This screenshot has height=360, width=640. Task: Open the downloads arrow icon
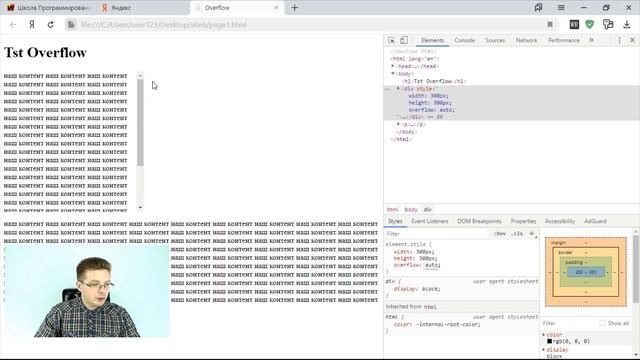[627, 24]
